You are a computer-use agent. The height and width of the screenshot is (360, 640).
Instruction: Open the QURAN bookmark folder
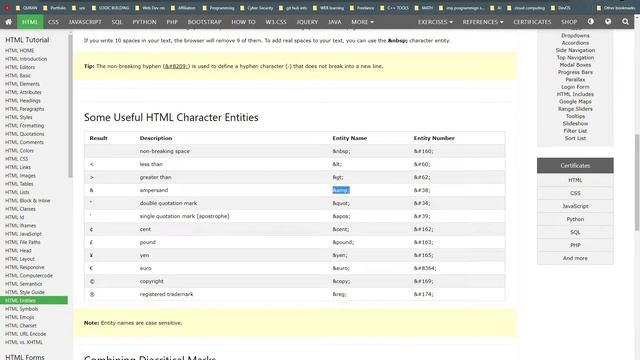click(26, 8)
